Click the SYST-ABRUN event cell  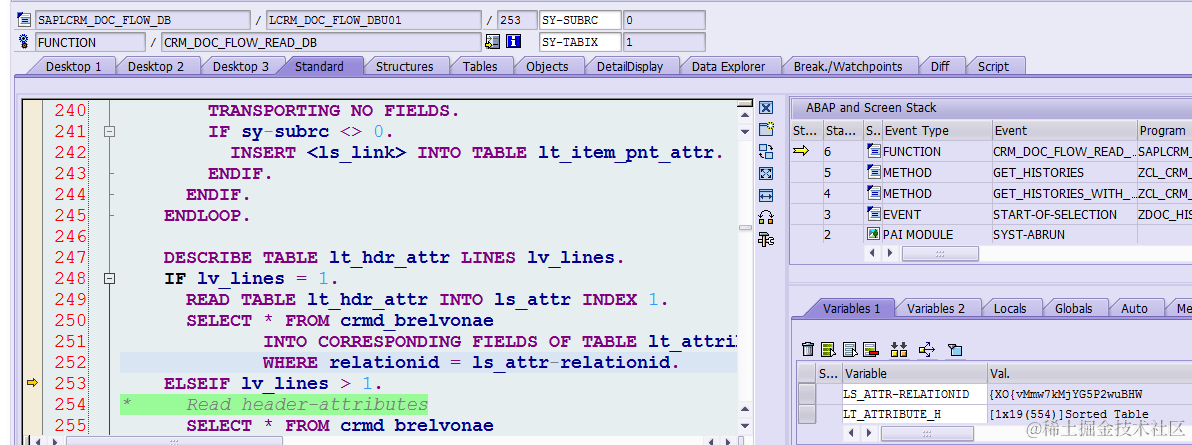[x=1064, y=234]
